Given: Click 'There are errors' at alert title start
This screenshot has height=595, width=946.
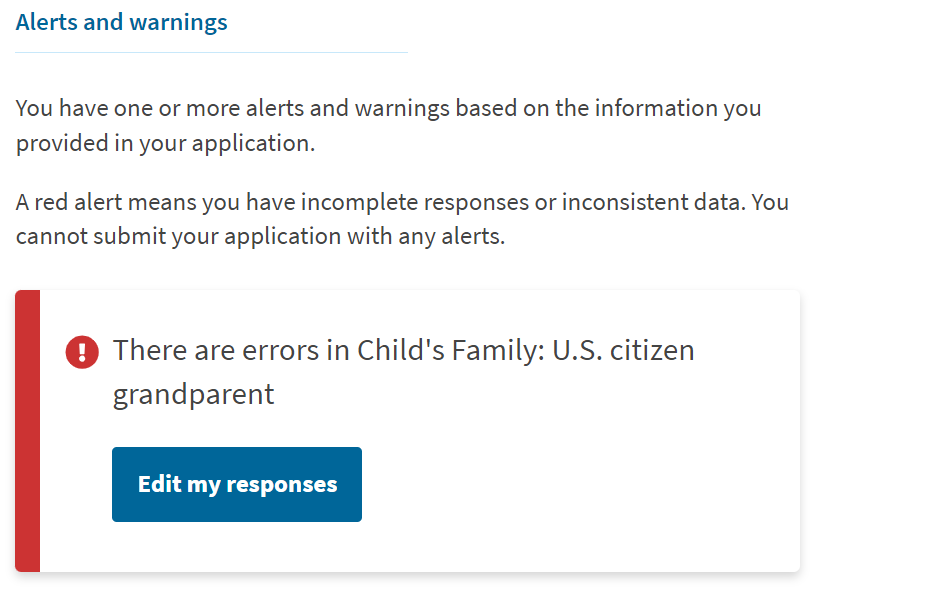Looking at the screenshot, I should 216,351.
